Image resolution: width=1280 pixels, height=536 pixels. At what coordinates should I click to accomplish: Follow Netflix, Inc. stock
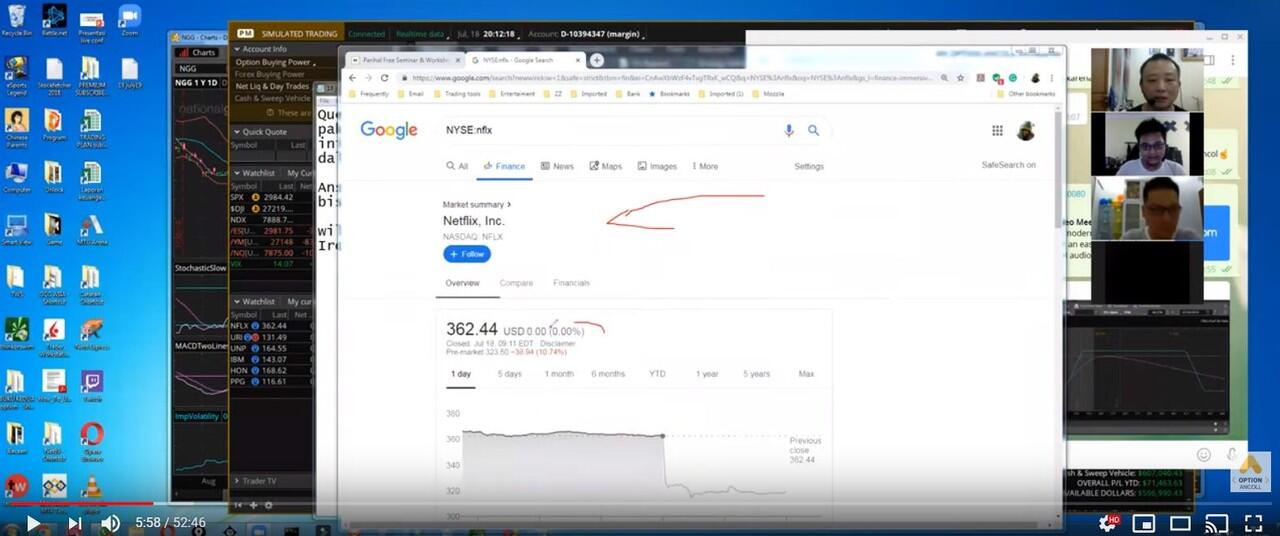[x=467, y=254]
